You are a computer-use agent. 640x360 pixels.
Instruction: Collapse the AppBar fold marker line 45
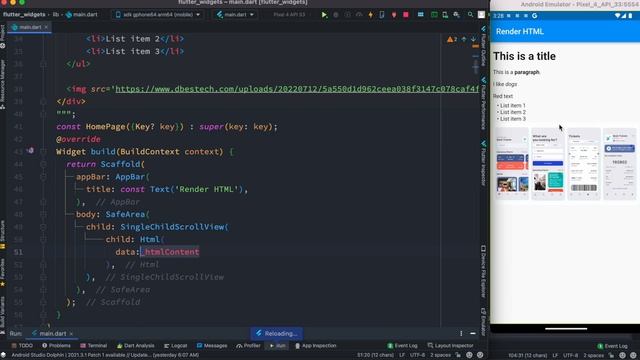[x=43, y=177]
